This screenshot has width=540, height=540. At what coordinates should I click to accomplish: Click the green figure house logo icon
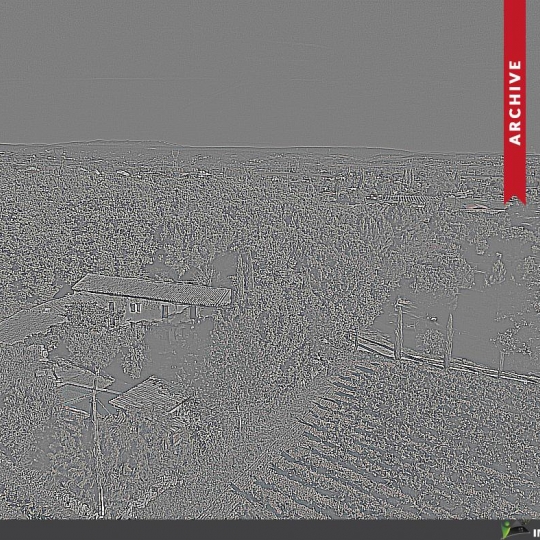(516, 530)
